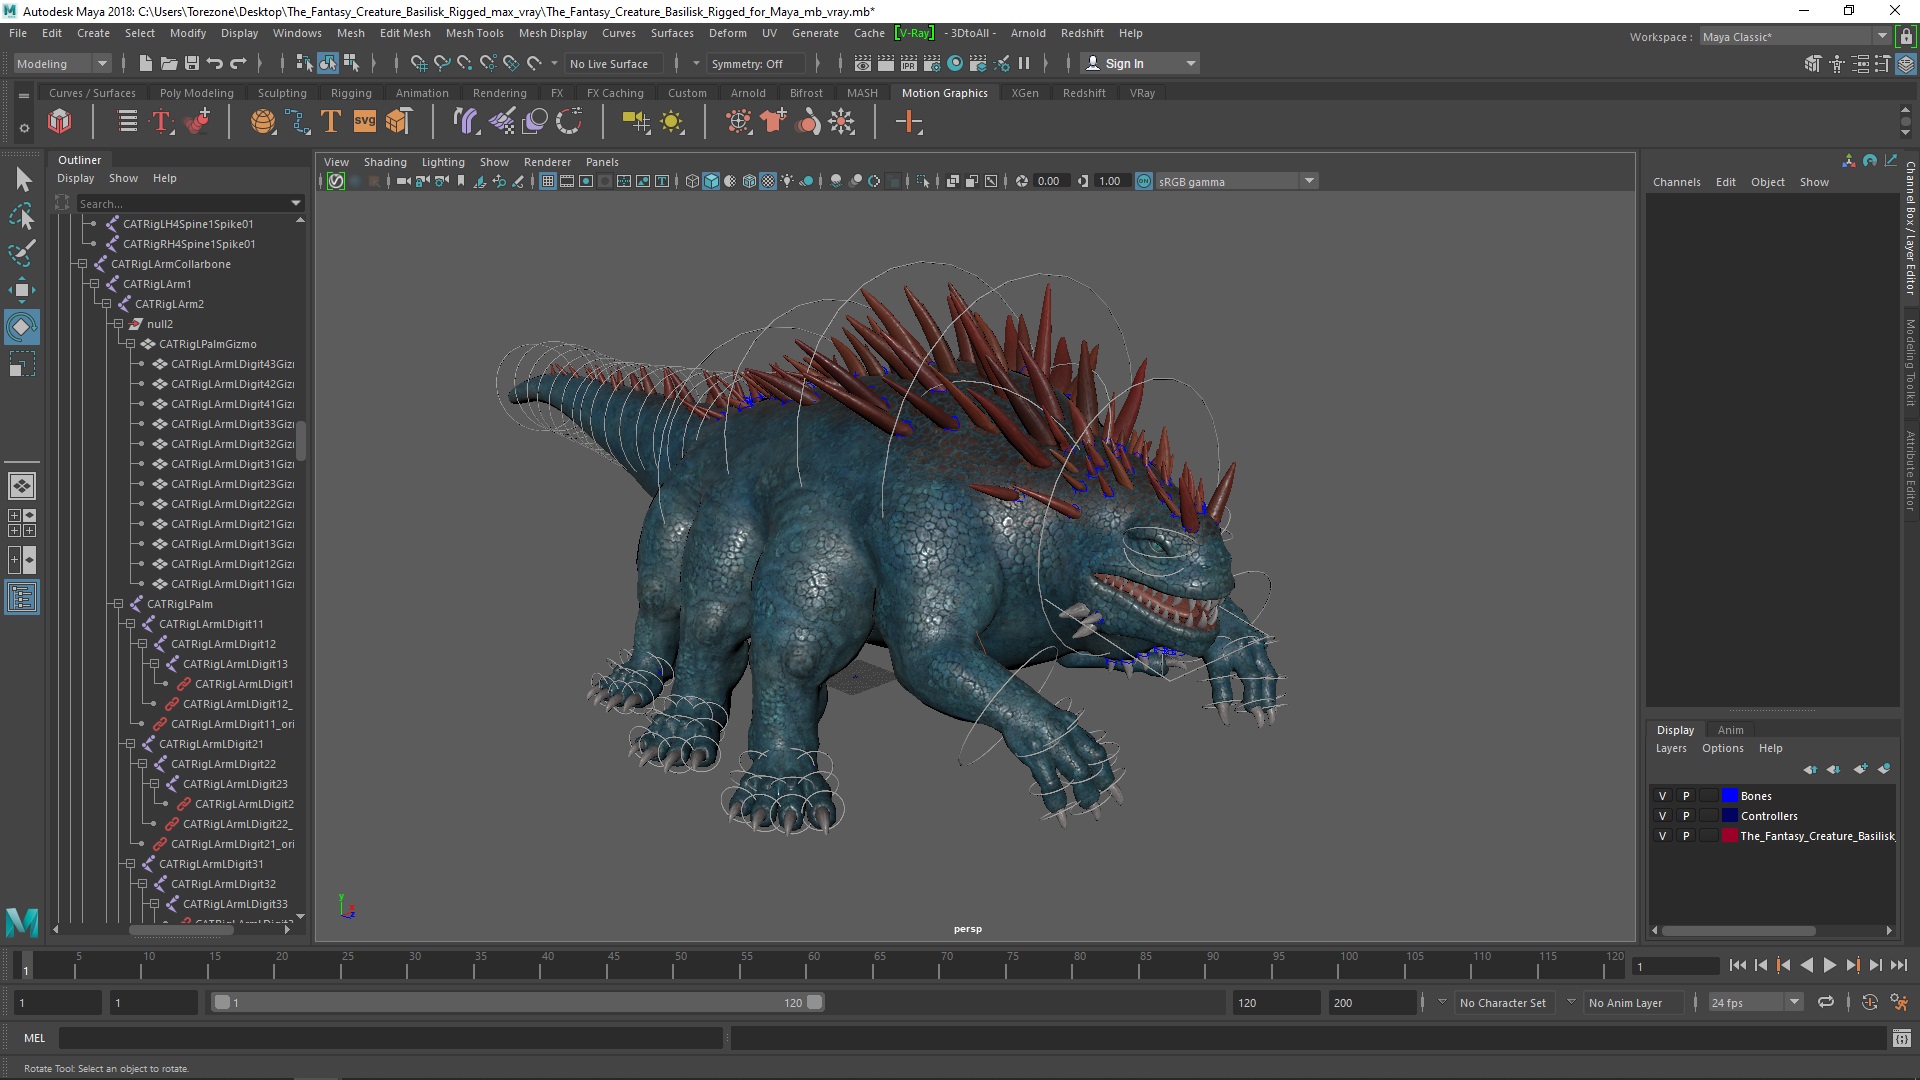Click the open scene folder icon
This screenshot has width=1920, height=1080.
pyautogui.click(x=169, y=63)
